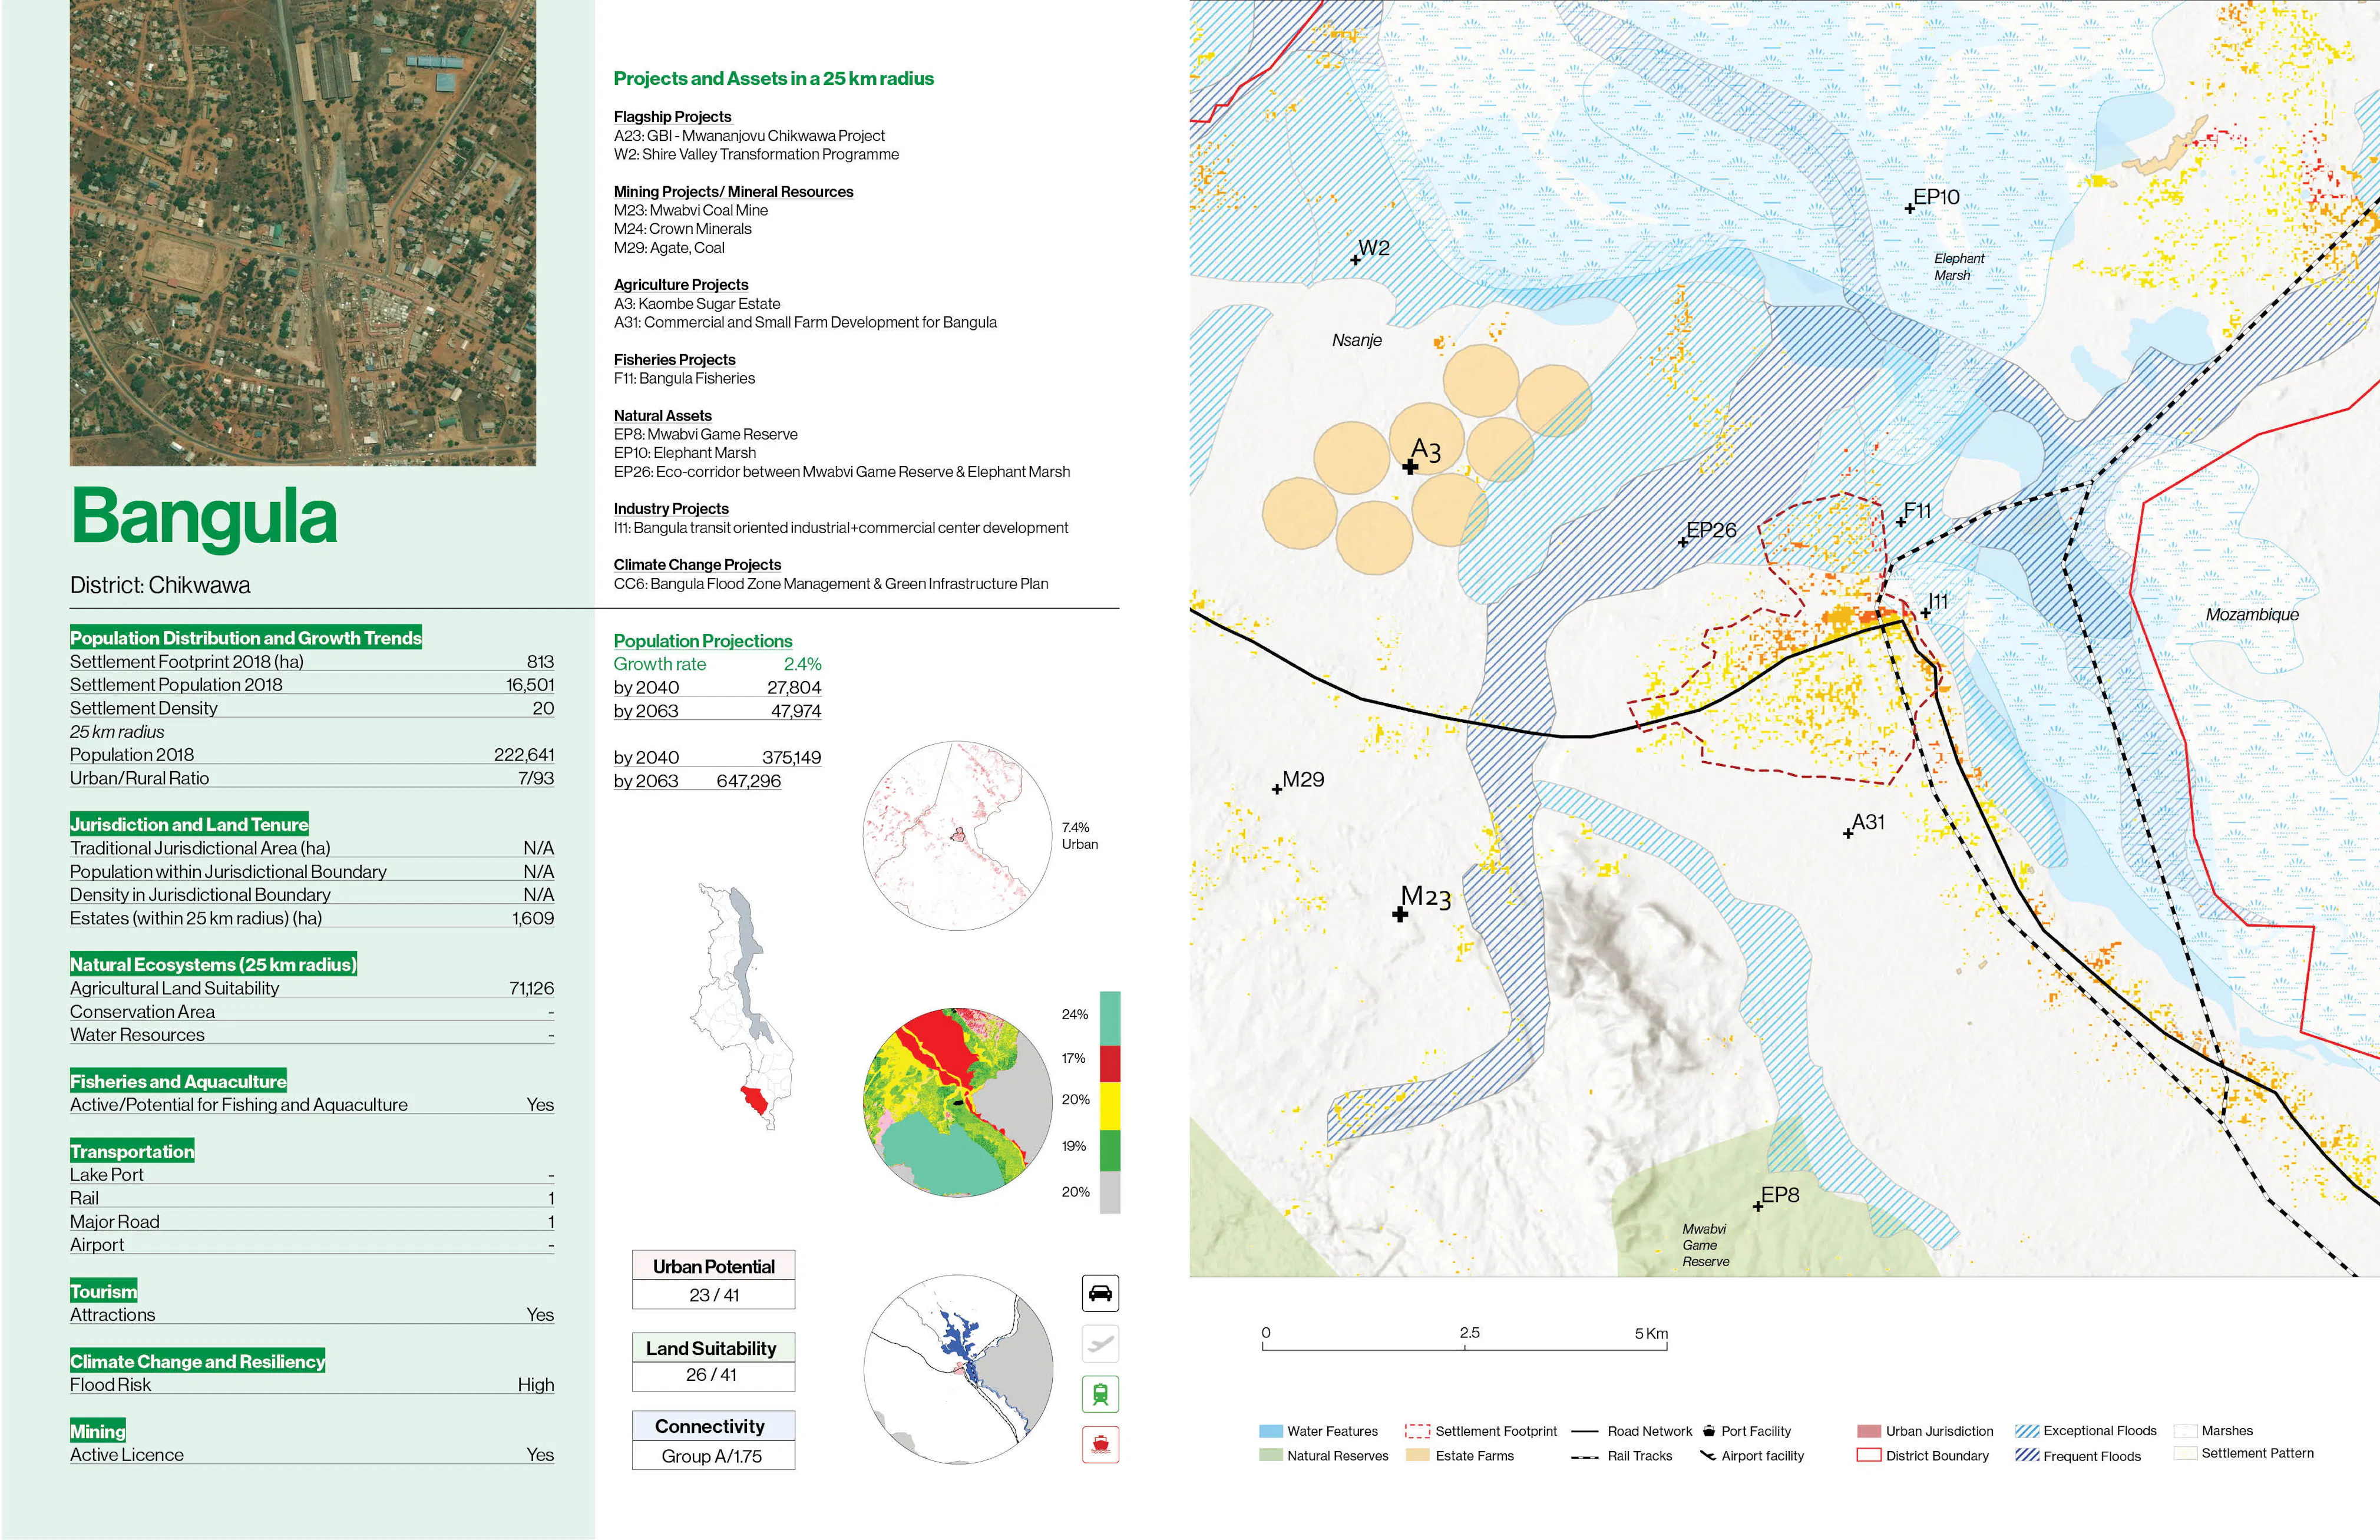The width and height of the screenshot is (2380, 1540).
Task: Open the Shire Valley Transformation Programme entry
Action: (756, 154)
